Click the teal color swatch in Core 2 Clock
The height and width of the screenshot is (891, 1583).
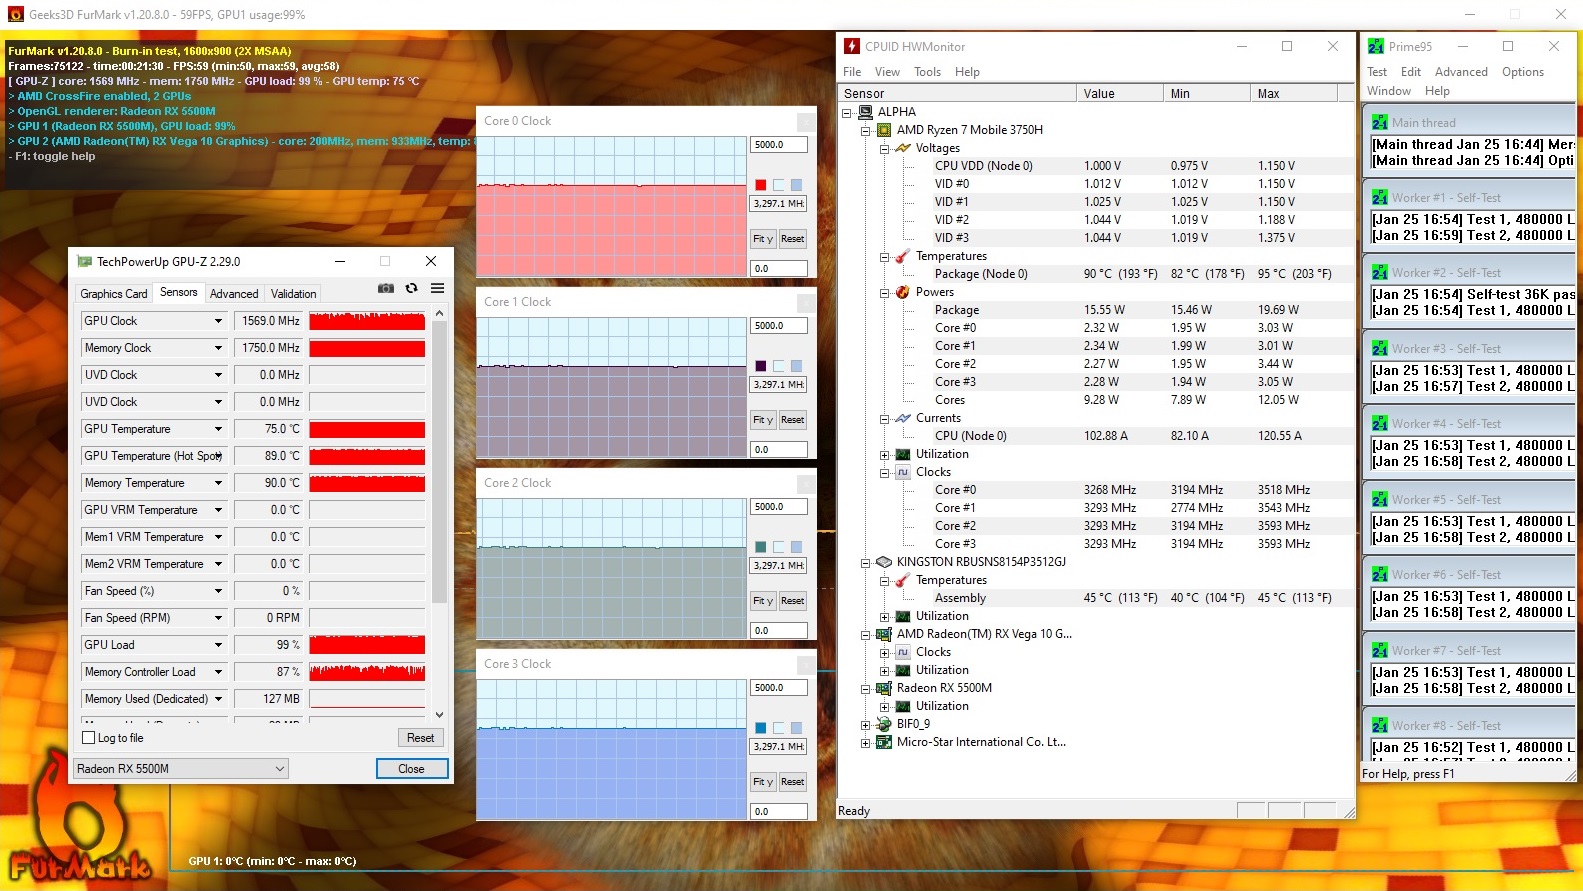[x=761, y=547]
